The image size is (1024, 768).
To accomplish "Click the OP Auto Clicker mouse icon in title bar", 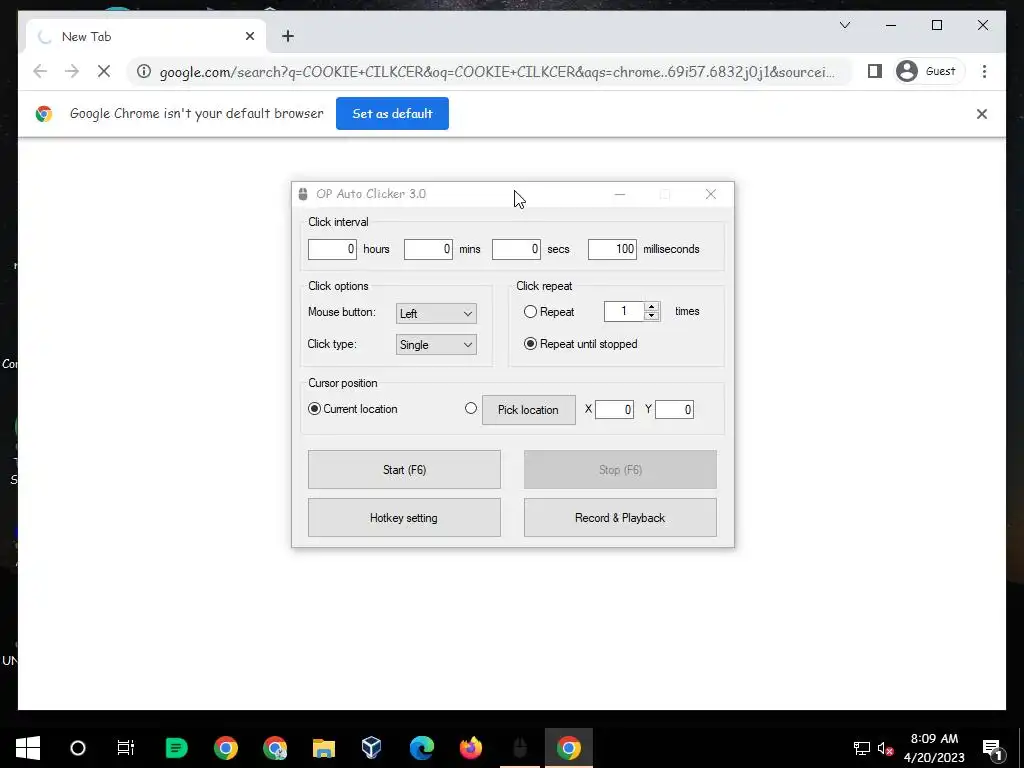I will coord(302,194).
